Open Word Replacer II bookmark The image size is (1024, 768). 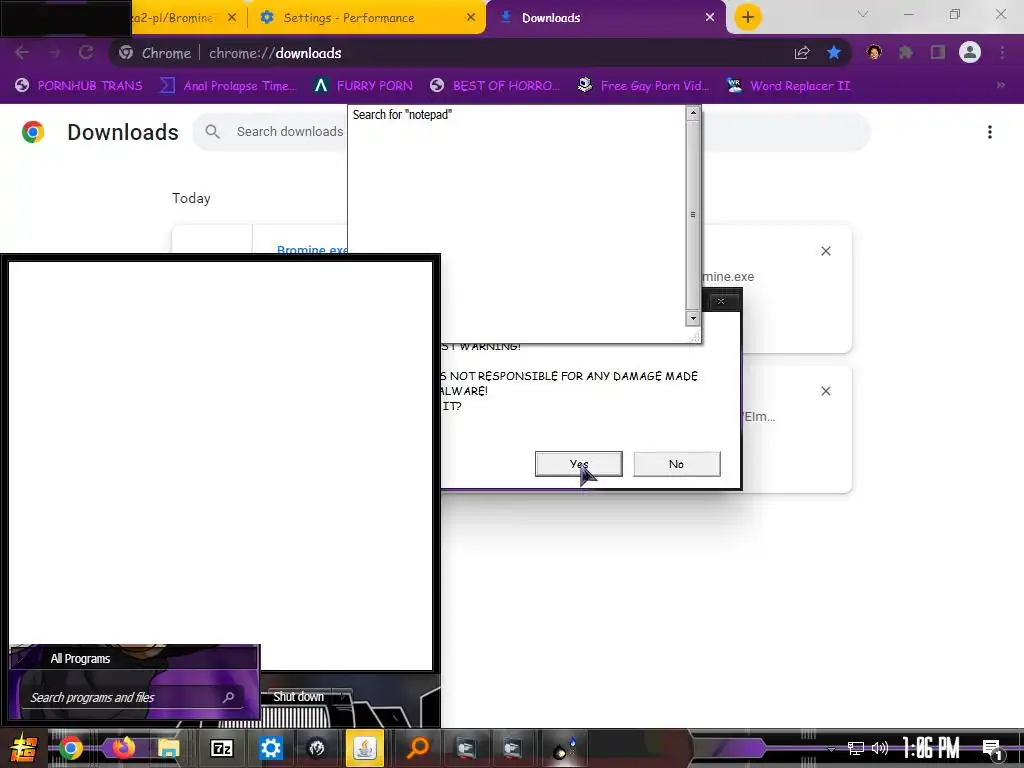pyautogui.click(x=789, y=86)
